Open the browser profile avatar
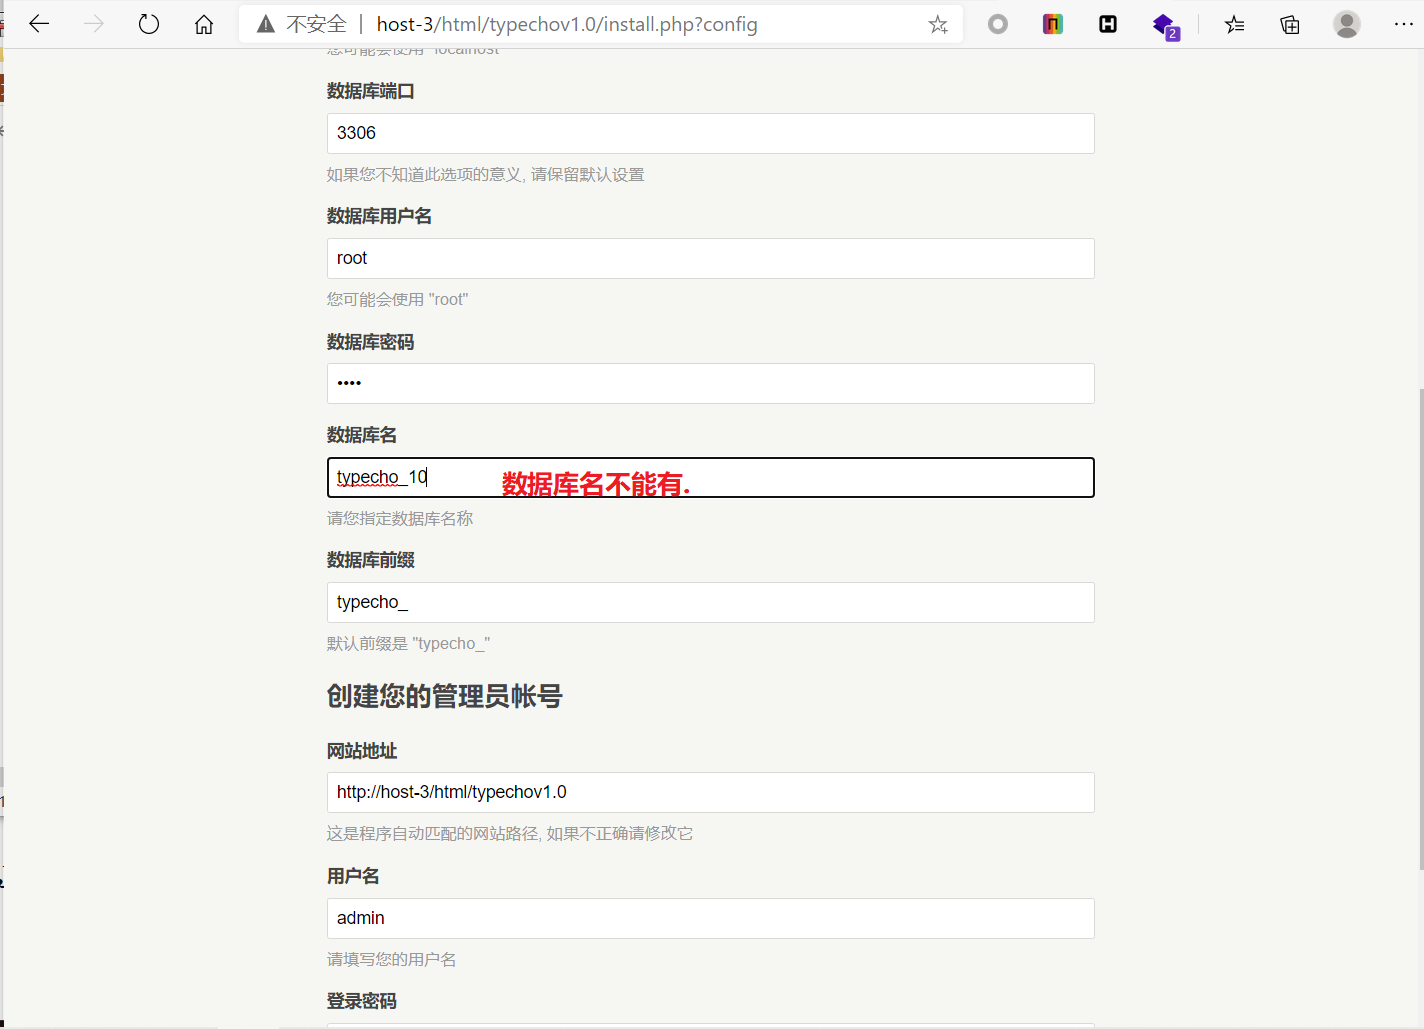The height and width of the screenshot is (1029, 1424). [1346, 23]
